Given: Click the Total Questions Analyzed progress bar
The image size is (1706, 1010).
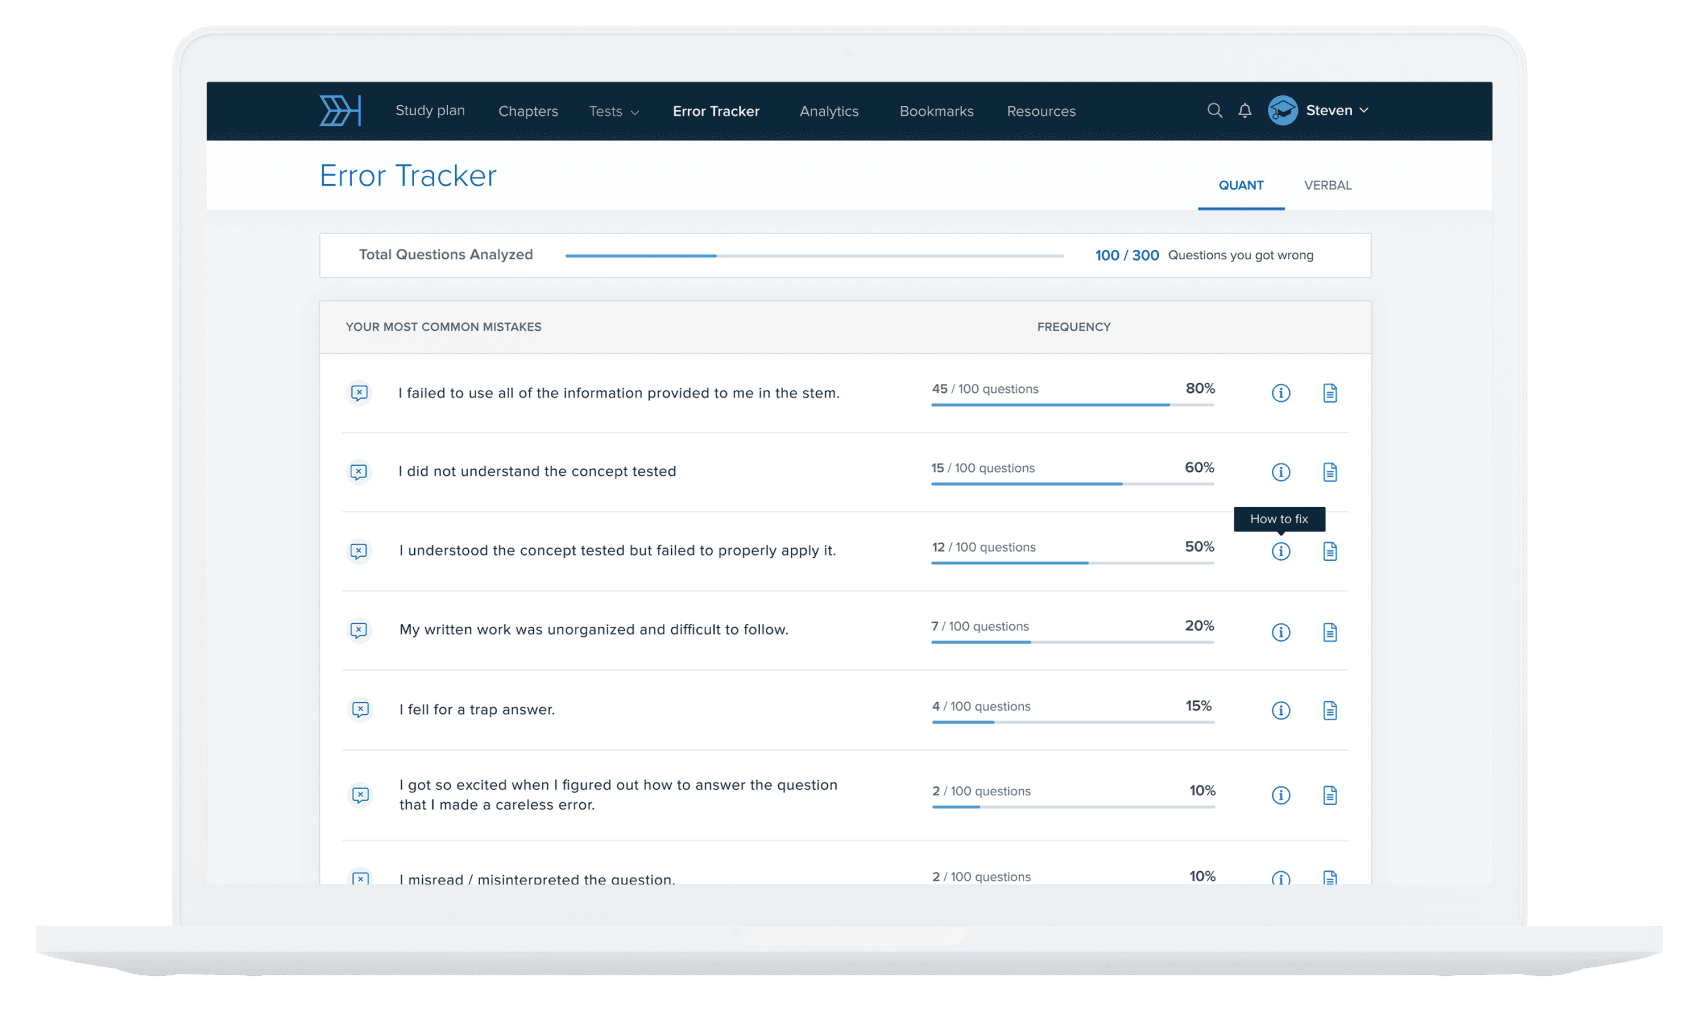Looking at the screenshot, I should point(814,256).
